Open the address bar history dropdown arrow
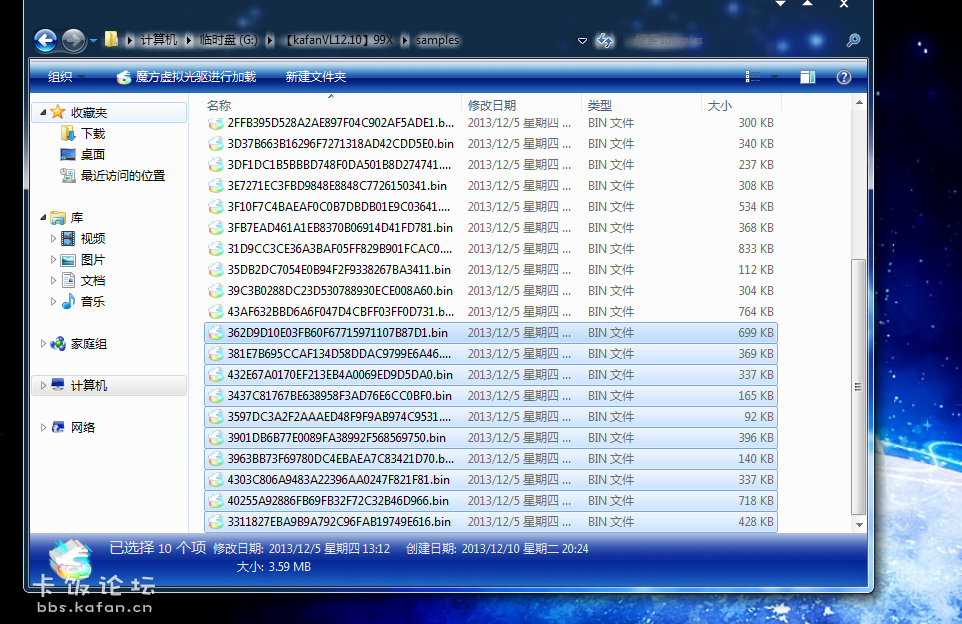Viewport: 962px width, 624px height. pyautogui.click(x=582, y=41)
